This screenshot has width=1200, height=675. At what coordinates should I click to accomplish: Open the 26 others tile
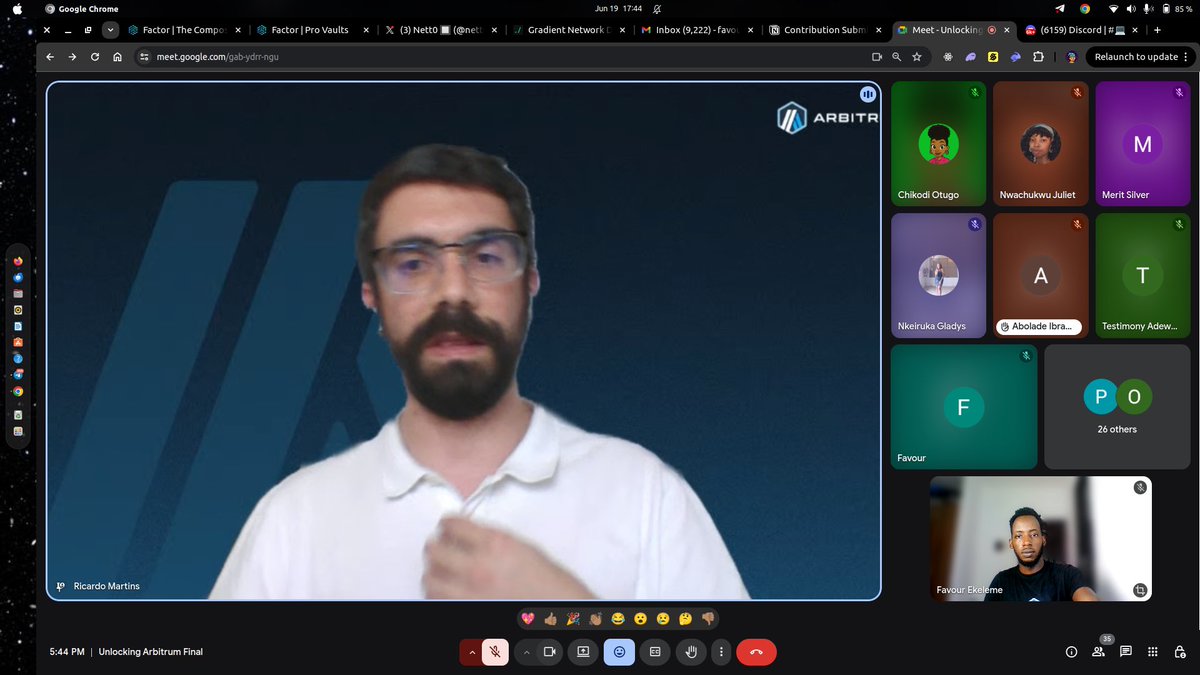tap(1117, 407)
